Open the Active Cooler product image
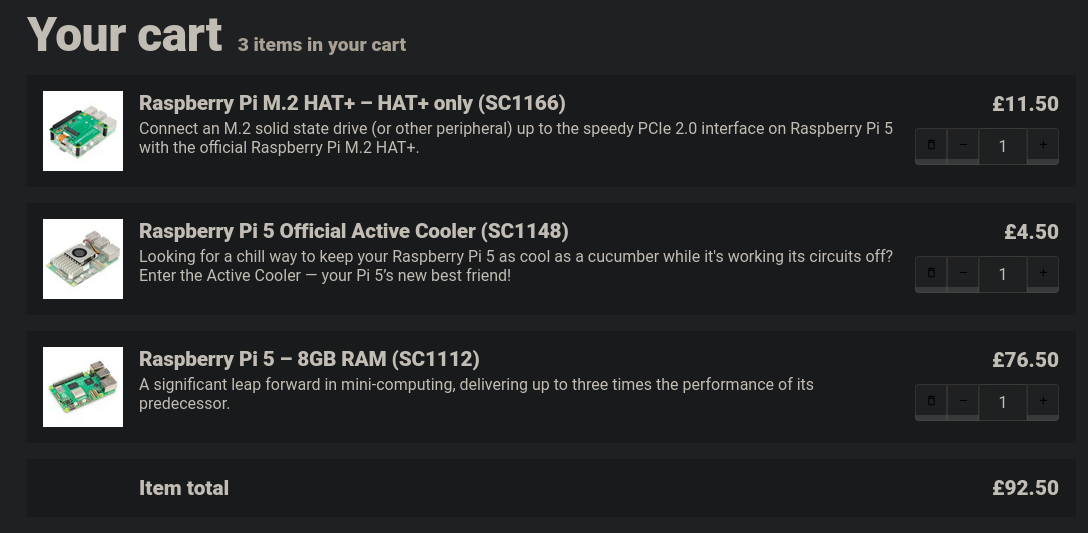Viewport: 1088px width, 533px height. coord(83,259)
